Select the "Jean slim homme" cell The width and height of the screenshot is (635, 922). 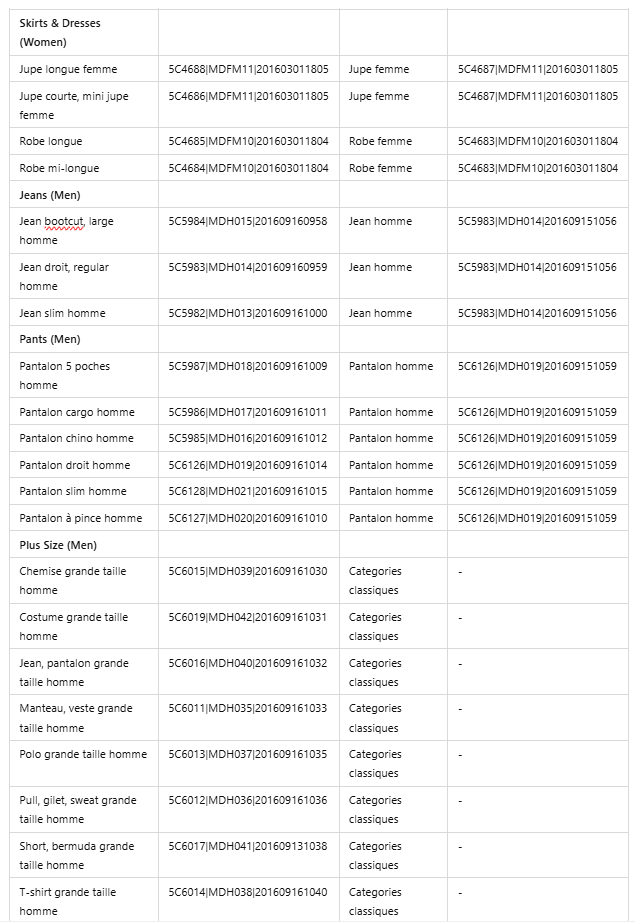[62, 313]
